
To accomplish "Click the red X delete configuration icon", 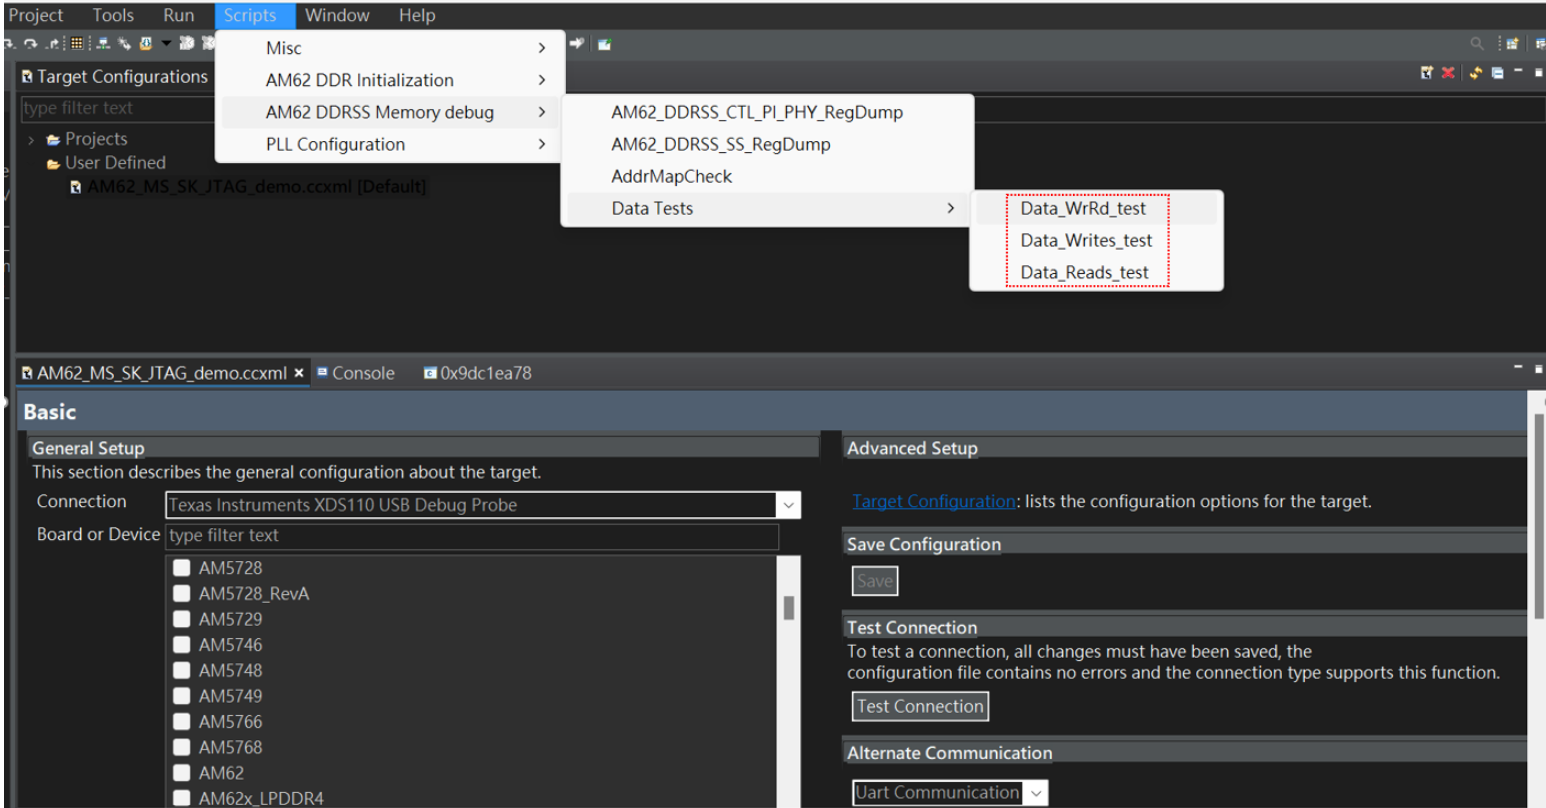I will [1448, 73].
